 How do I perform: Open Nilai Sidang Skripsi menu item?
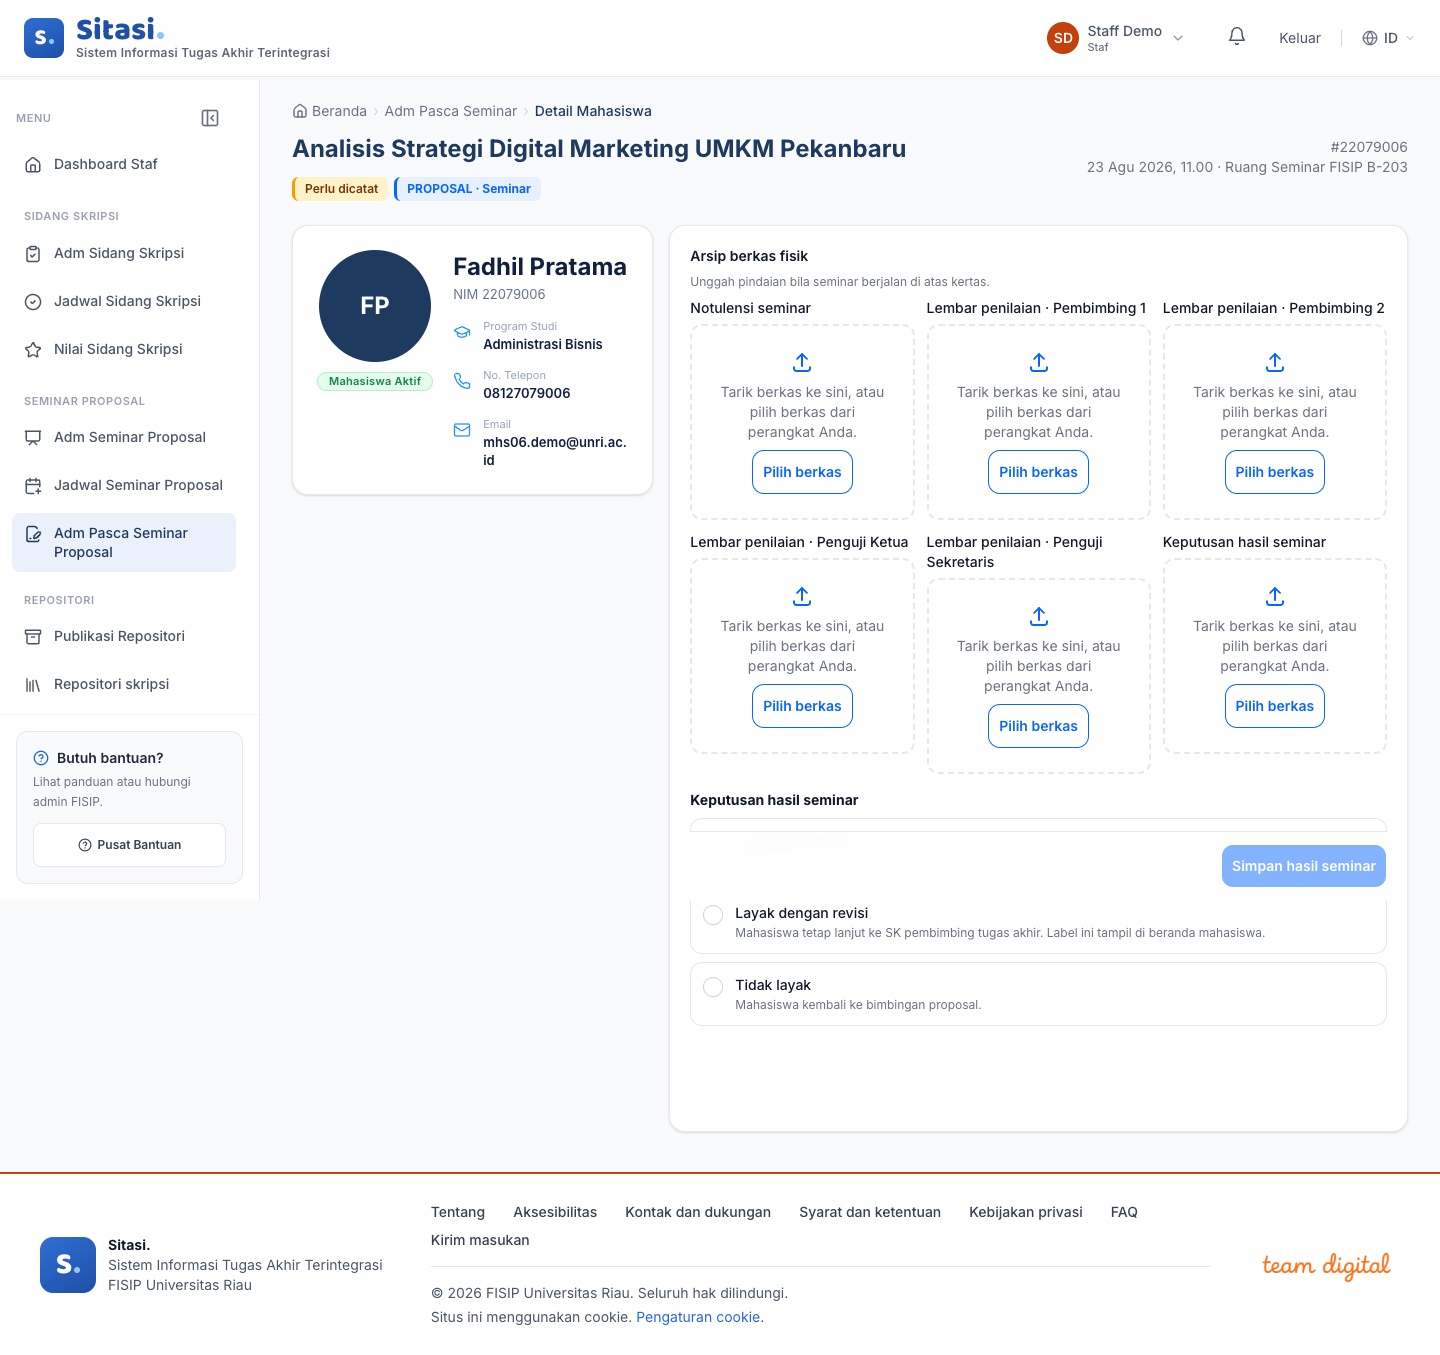[x=124, y=349]
